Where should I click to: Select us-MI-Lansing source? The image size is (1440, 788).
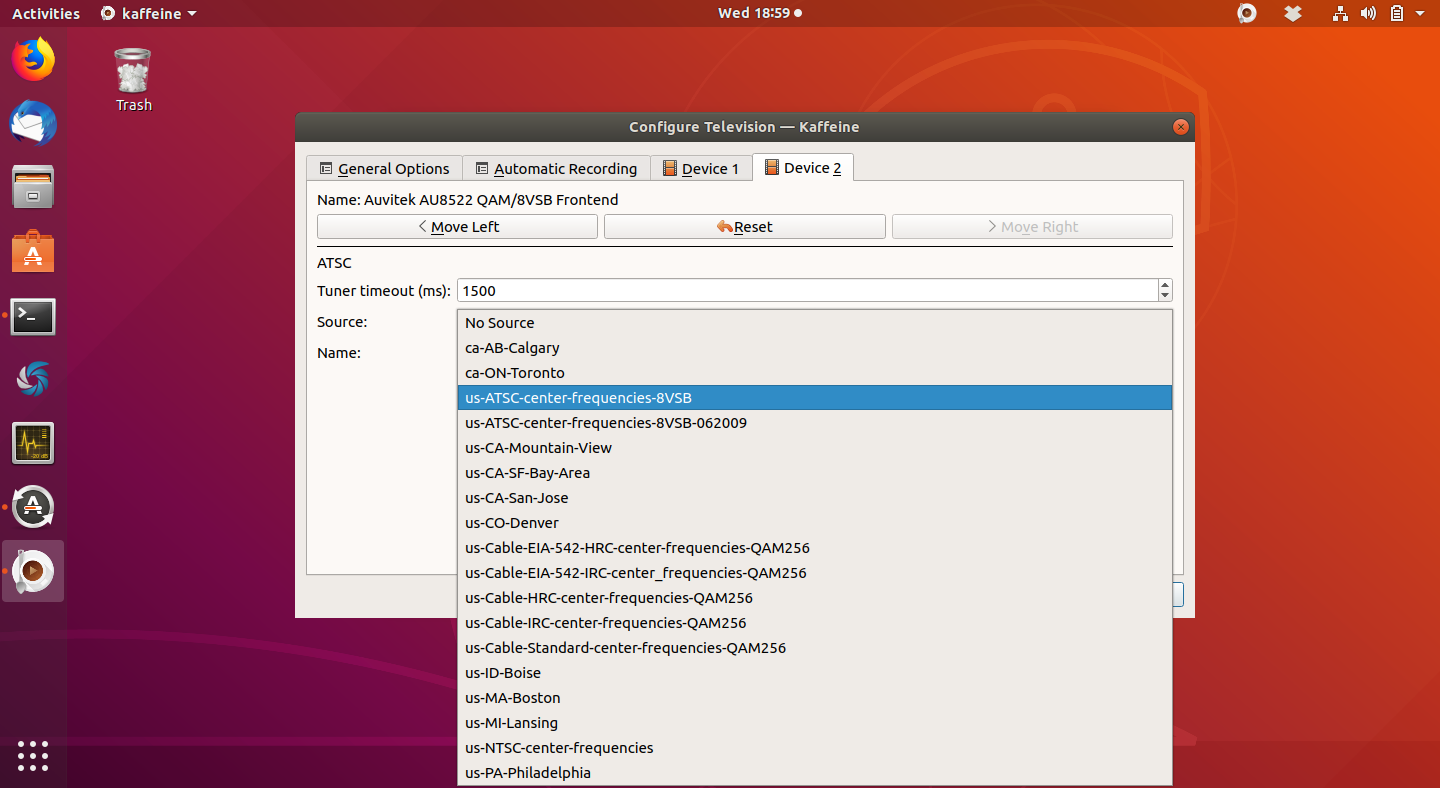814,723
